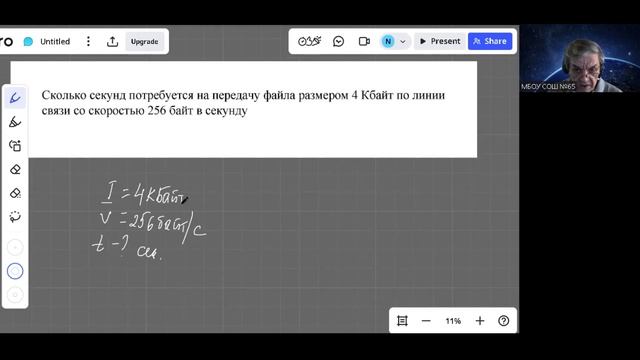
Task: Select the Smart eraser tool below the Eraser
Action: click(15, 193)
